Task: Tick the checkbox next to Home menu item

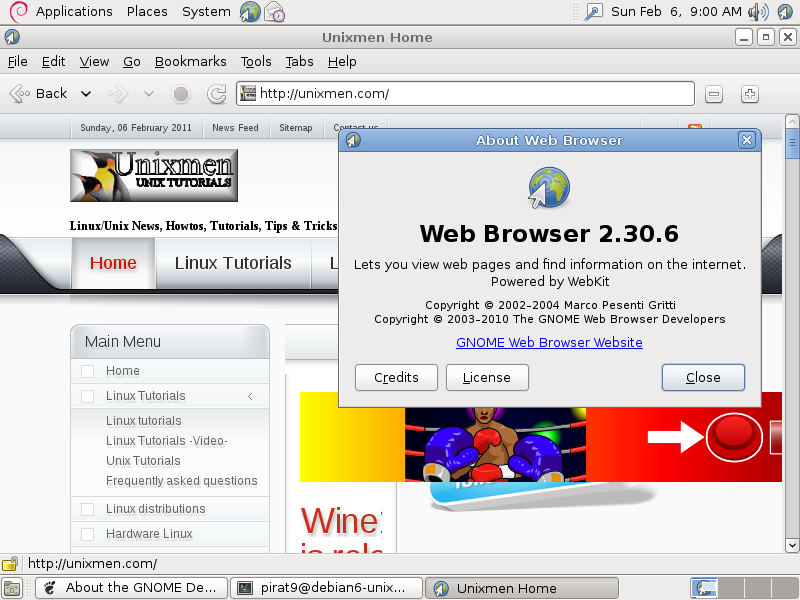Action: (88, 371)
